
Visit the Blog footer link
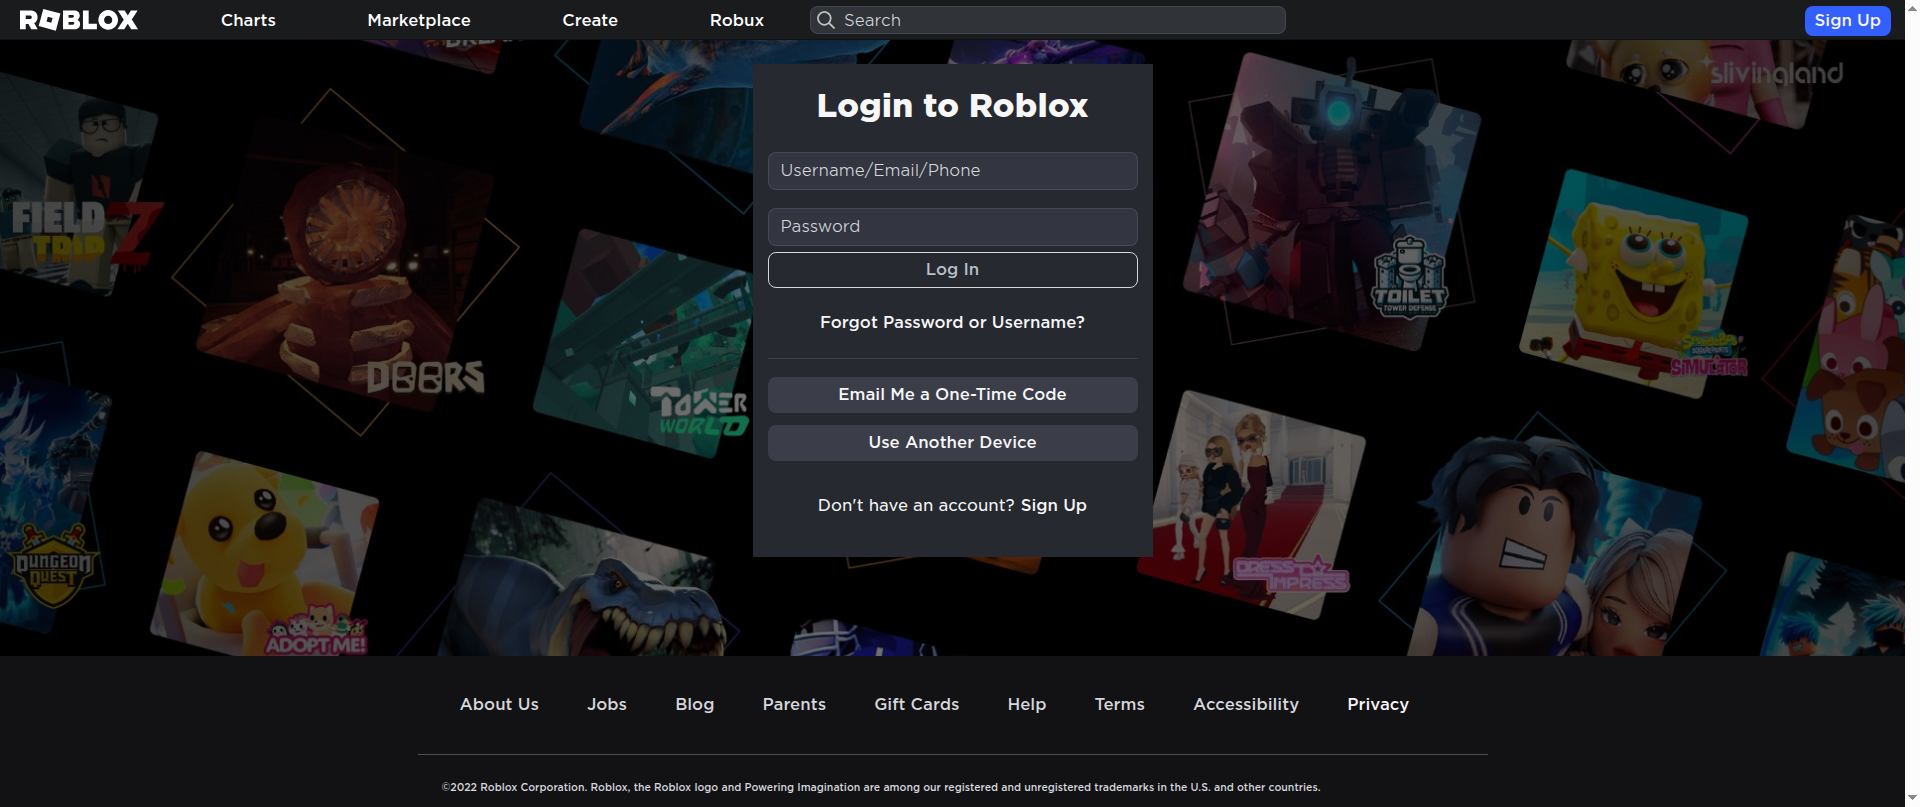pos(695,704)
